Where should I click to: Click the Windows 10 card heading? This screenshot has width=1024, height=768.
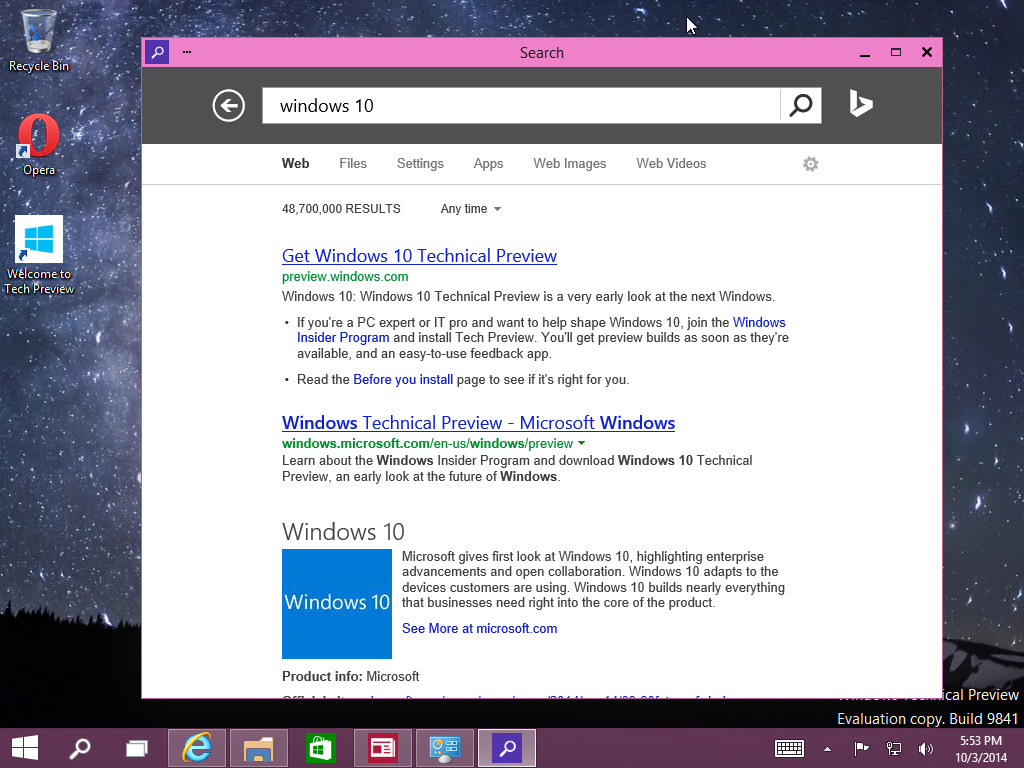[343, 532]
